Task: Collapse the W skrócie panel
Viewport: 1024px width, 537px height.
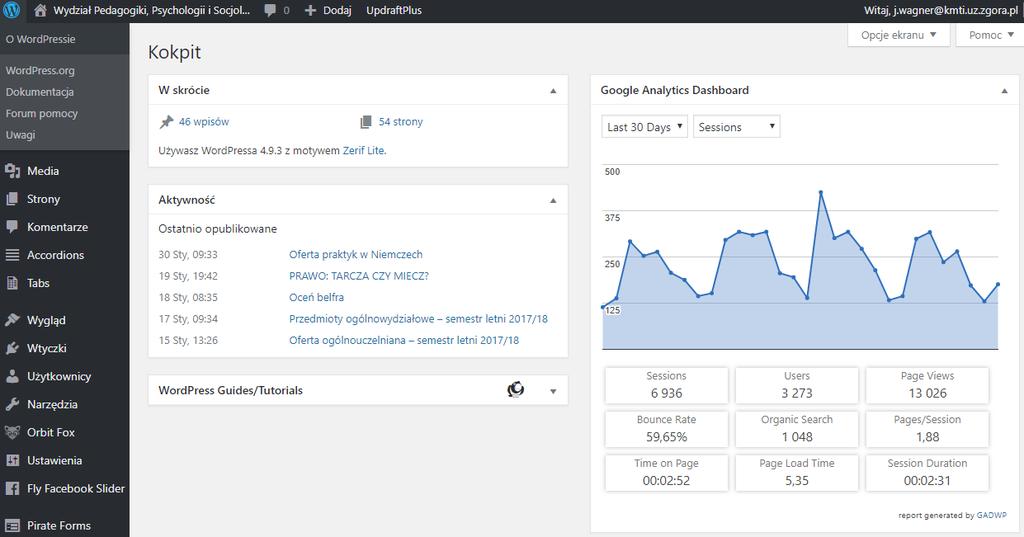Action: pyautogui.click(x=553, y=91)
